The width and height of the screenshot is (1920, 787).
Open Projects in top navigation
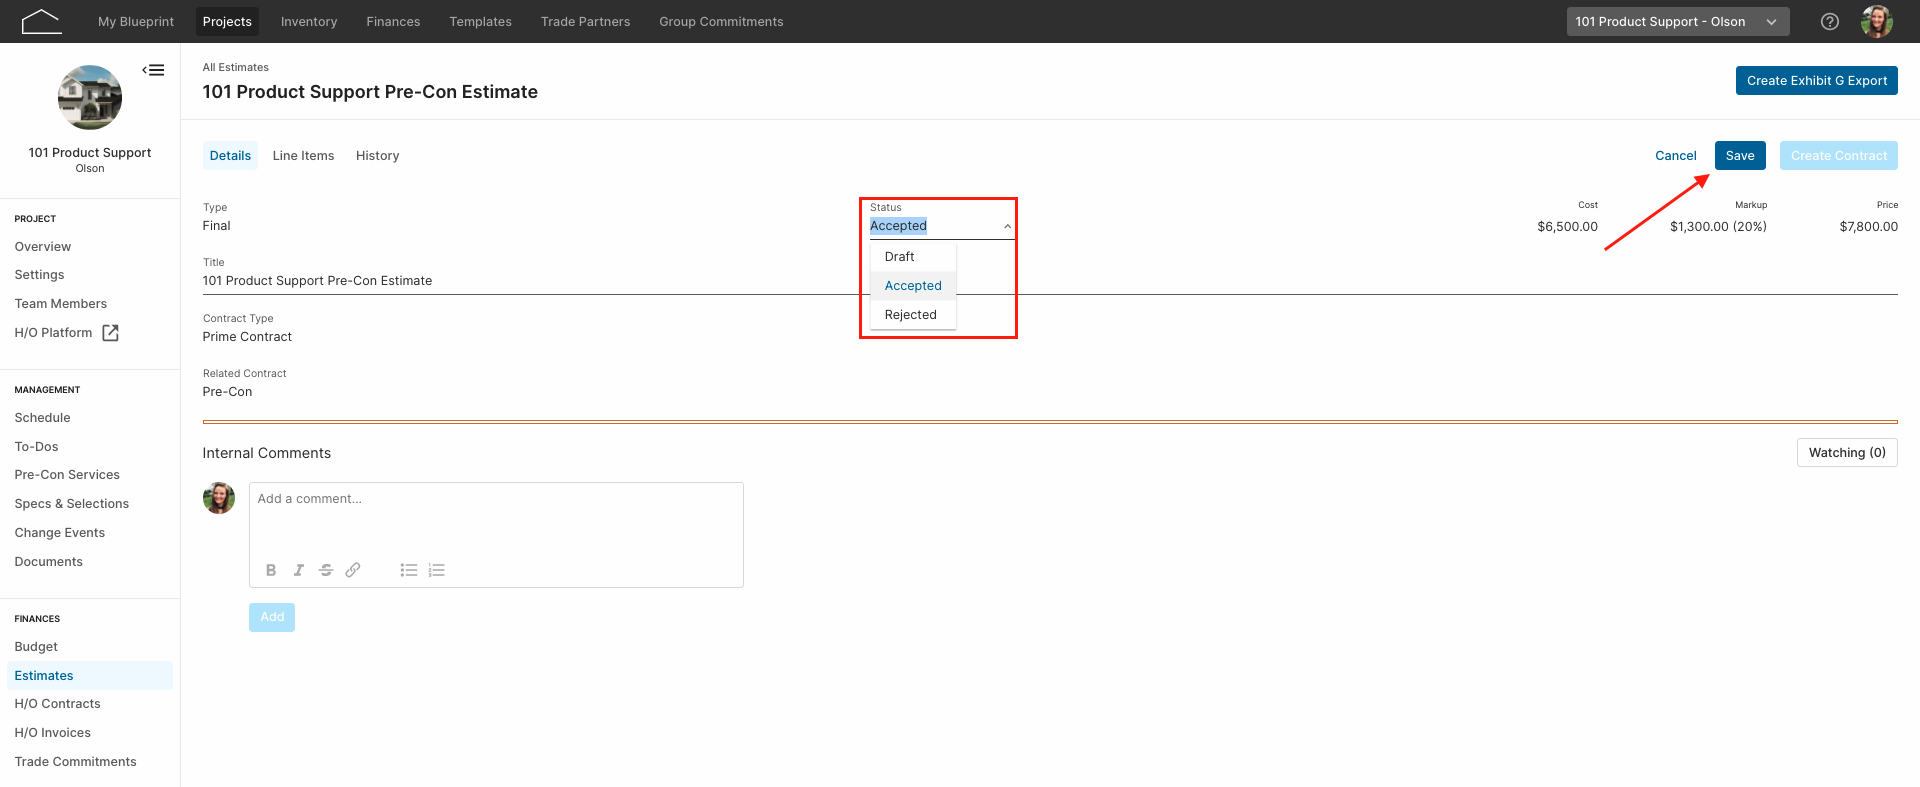tap(227, 21)
